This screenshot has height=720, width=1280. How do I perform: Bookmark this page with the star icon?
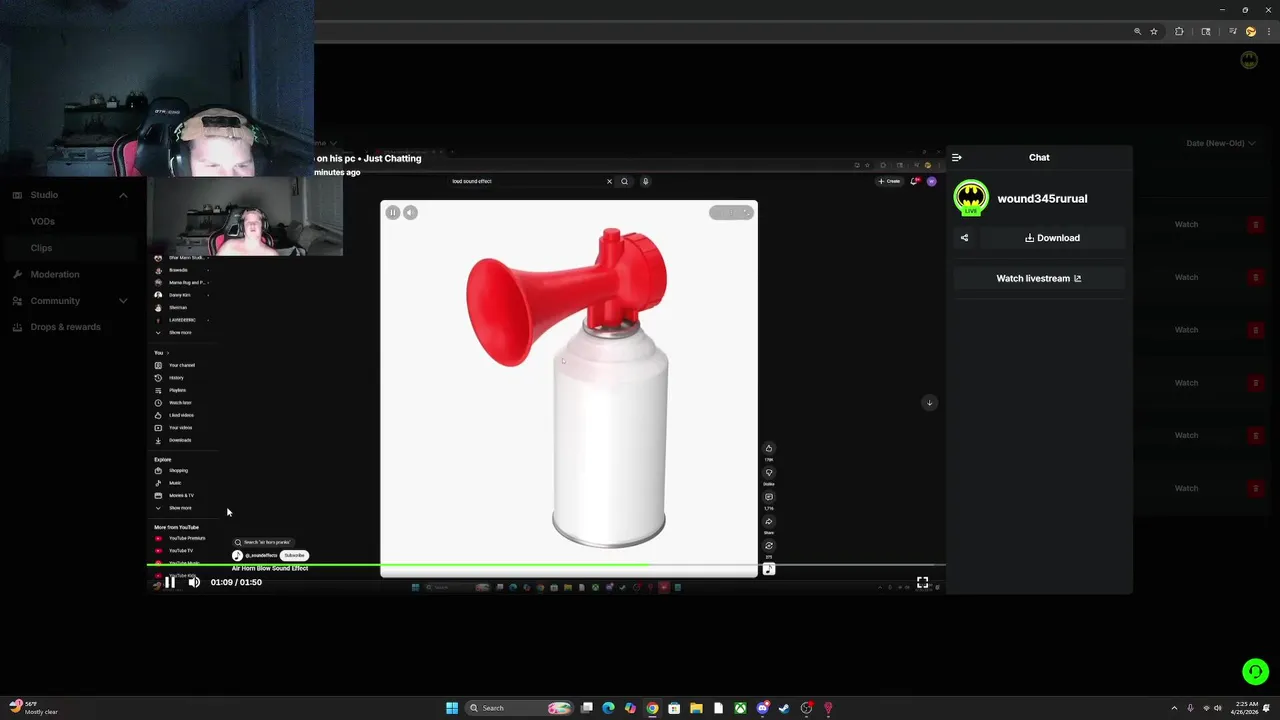pyautogui.click(x=1154, y=32)
